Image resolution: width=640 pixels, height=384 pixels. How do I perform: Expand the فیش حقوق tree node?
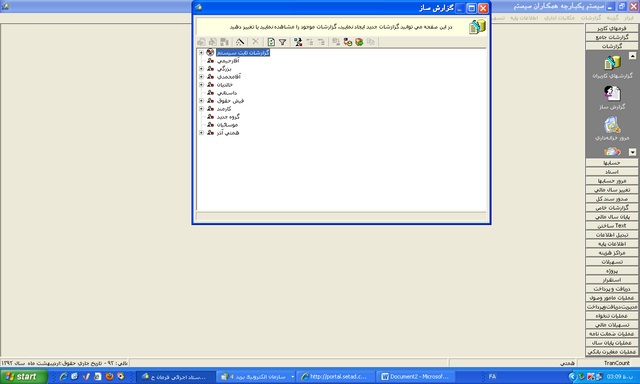point(201,101)
